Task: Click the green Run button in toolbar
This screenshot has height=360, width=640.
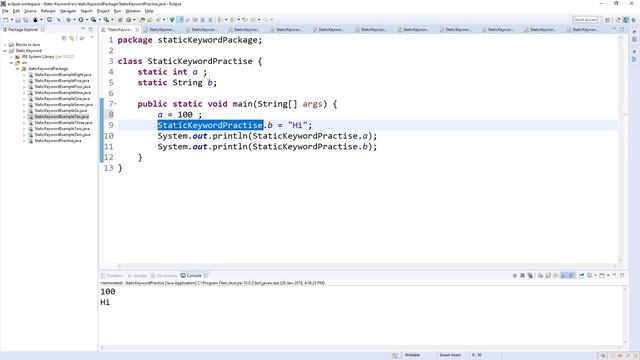Action: click(x=81, y=20)
